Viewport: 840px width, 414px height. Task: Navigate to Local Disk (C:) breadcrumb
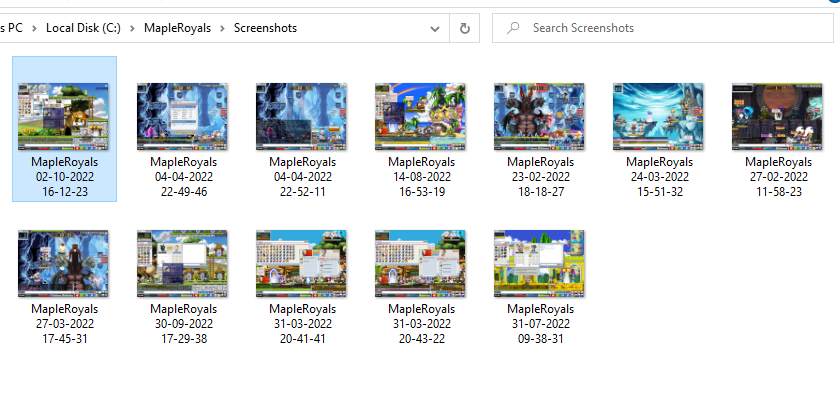(x=83, y=28)
